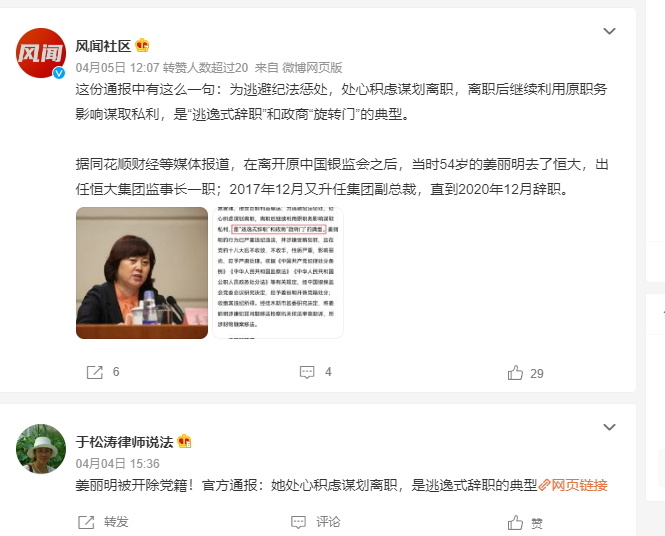Viewport: 665px width, 536px height.
Task: Click the blue verified badge on 风闻 avatar
Action: (x=59, y=73)
